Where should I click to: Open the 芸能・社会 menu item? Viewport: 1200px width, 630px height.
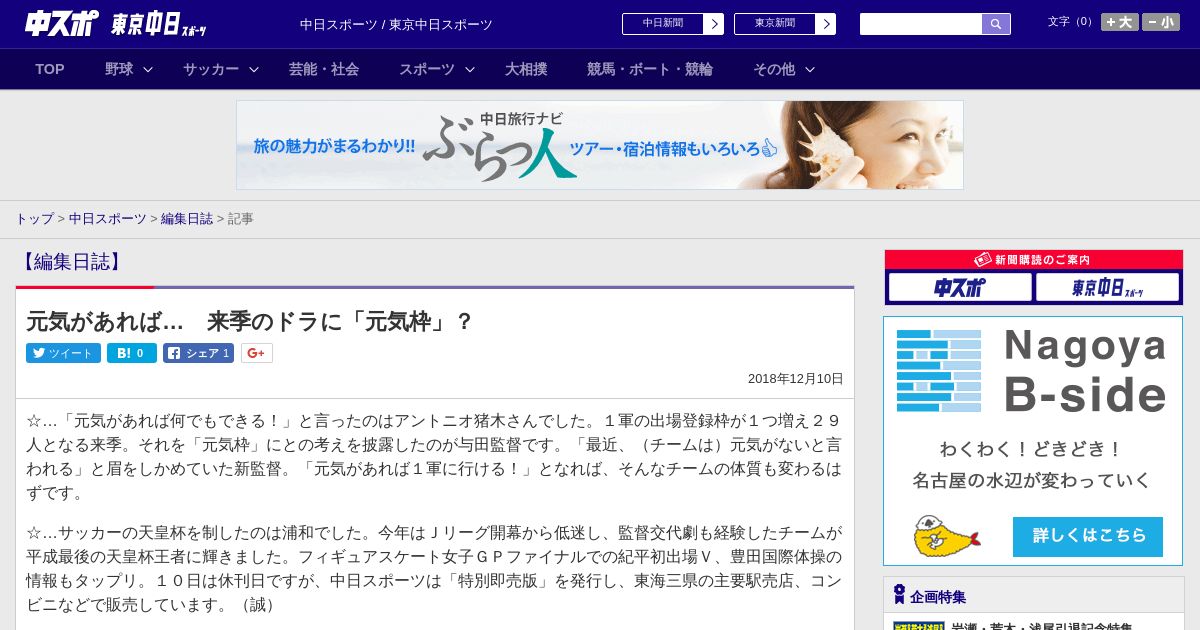click(324, 69)
